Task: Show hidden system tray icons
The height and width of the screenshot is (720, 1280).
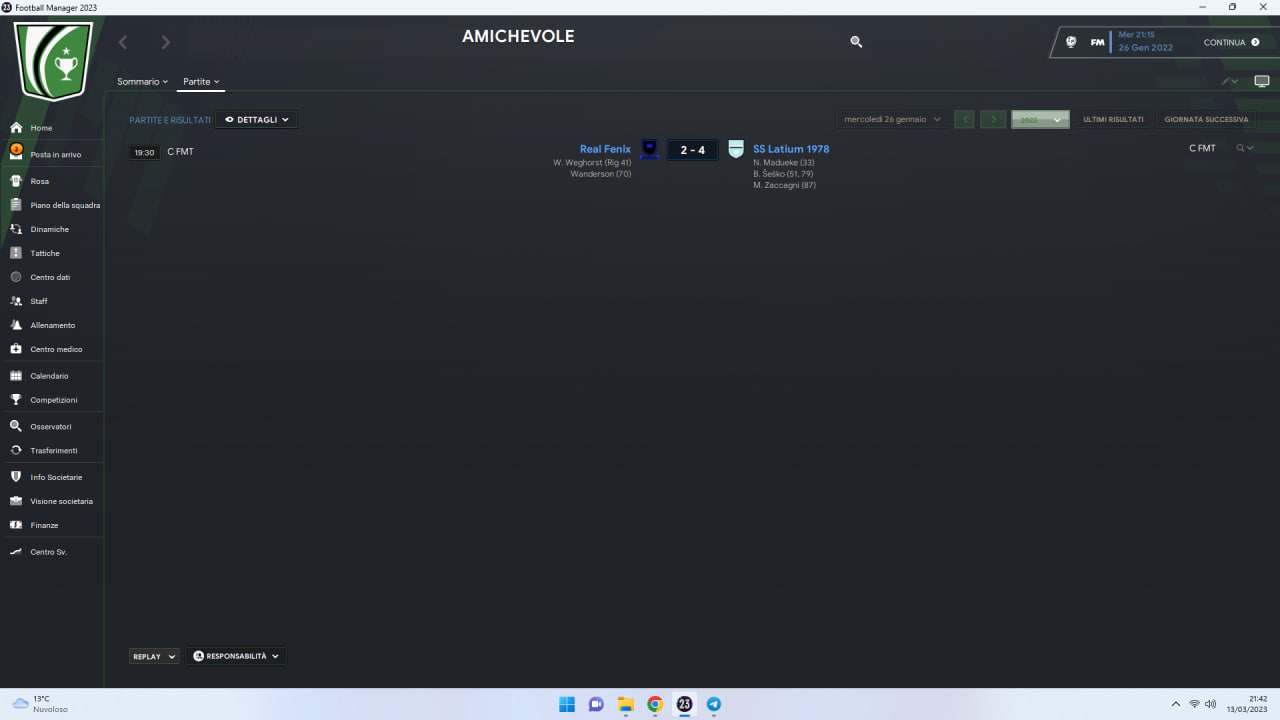Action: 1175,704
